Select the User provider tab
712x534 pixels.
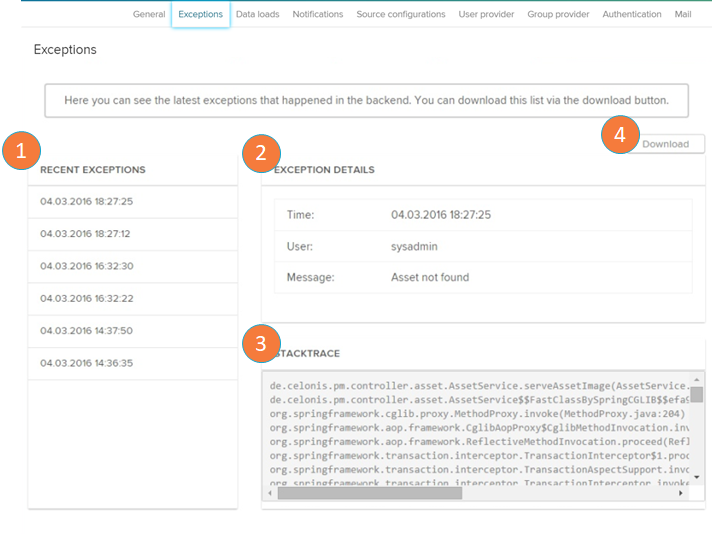486,14
